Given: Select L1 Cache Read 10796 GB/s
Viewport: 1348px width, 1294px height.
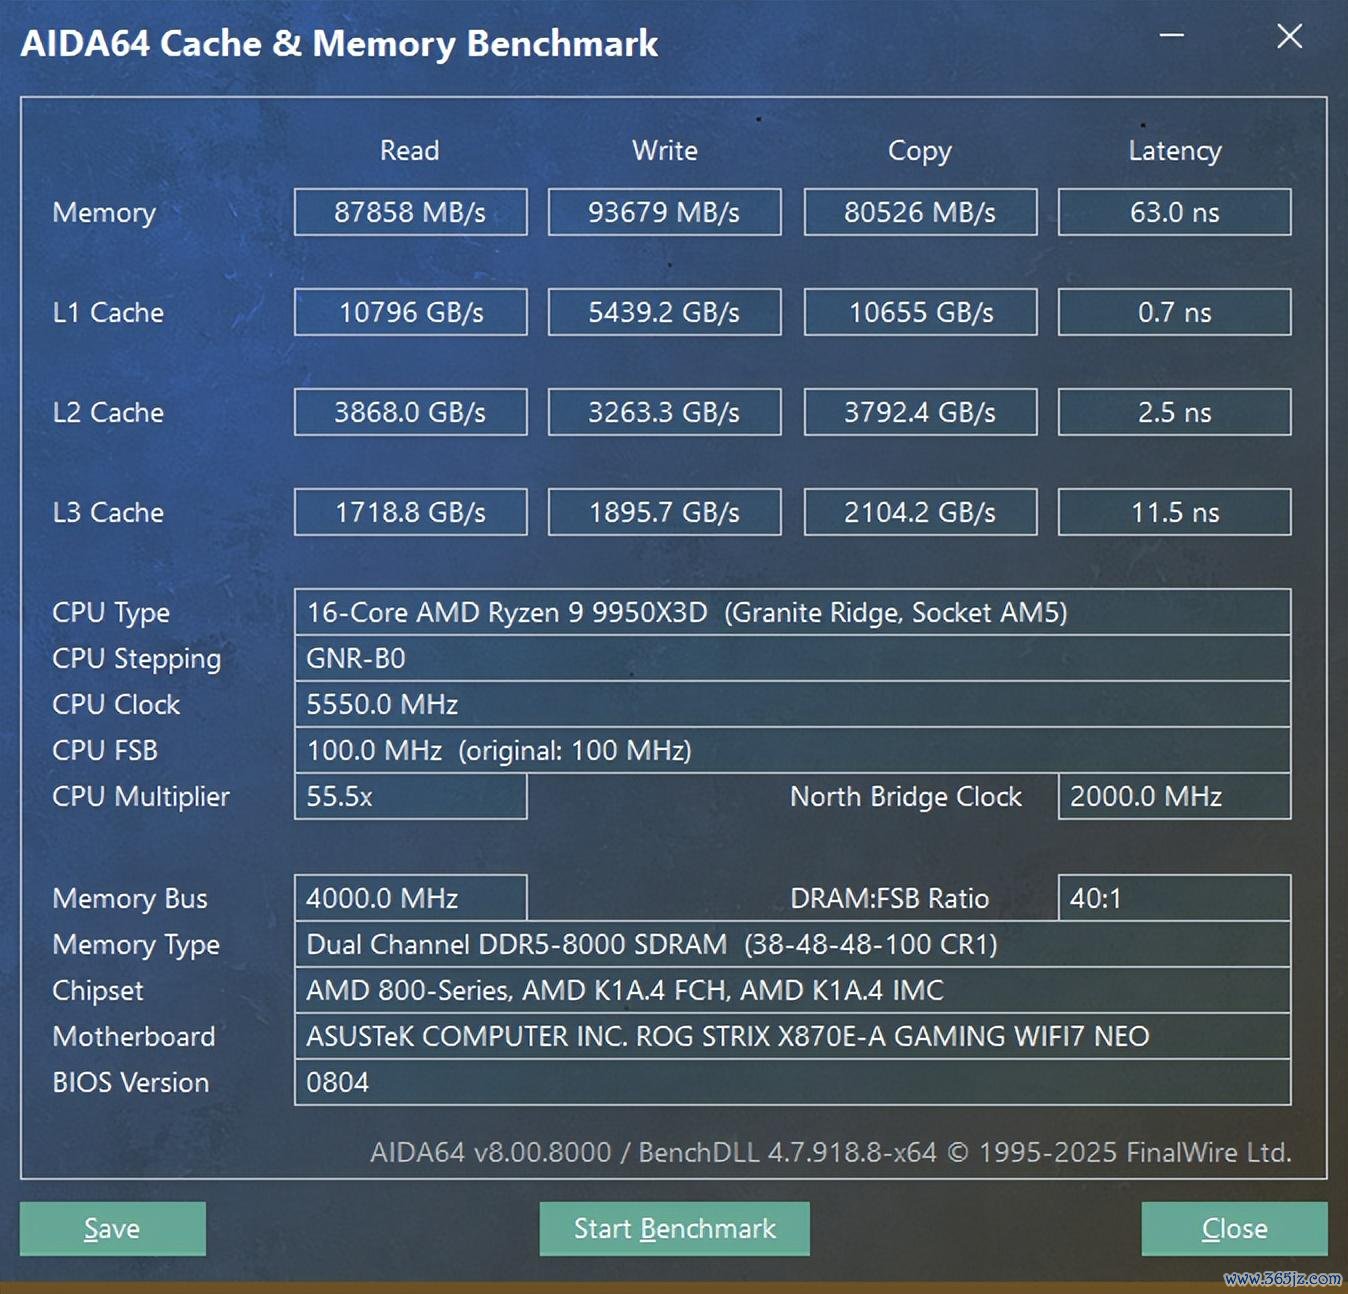Looking at the screenshot, I should 410,312.
